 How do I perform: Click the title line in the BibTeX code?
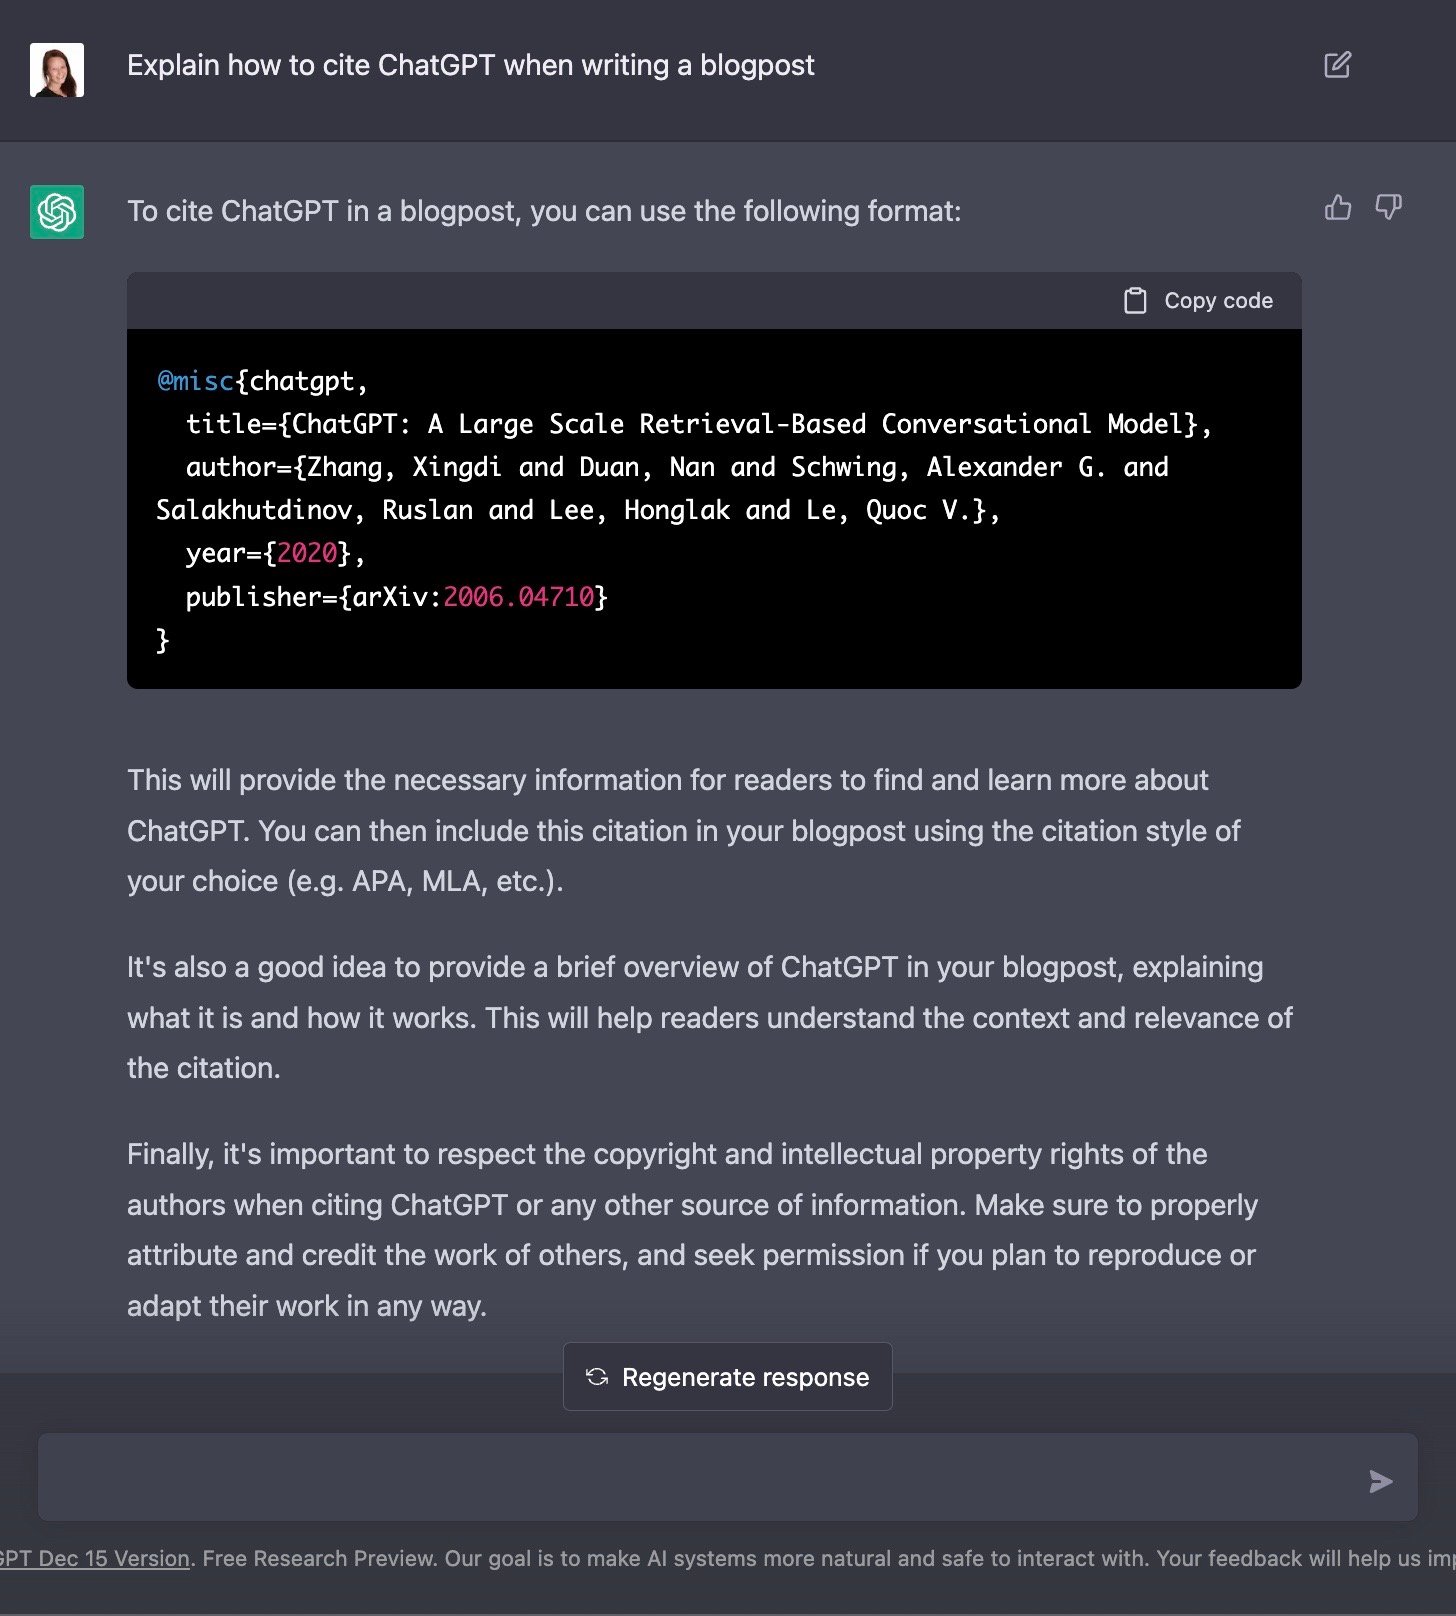(x=698, y=424)
